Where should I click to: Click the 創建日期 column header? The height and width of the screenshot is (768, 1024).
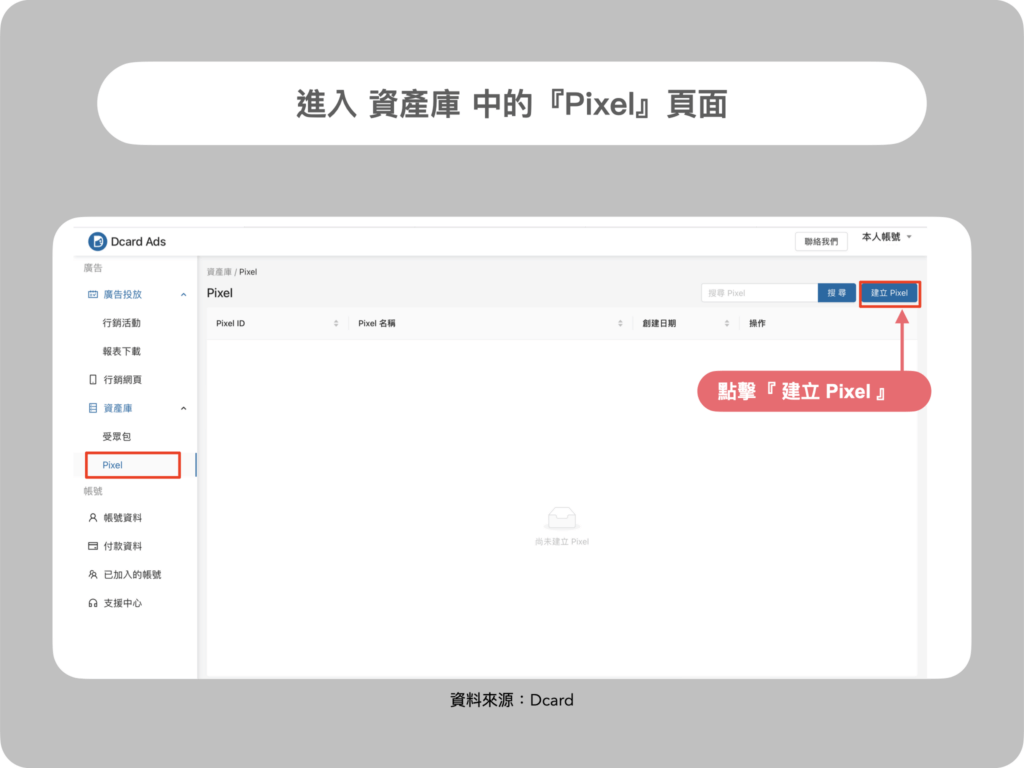[659, 323]
